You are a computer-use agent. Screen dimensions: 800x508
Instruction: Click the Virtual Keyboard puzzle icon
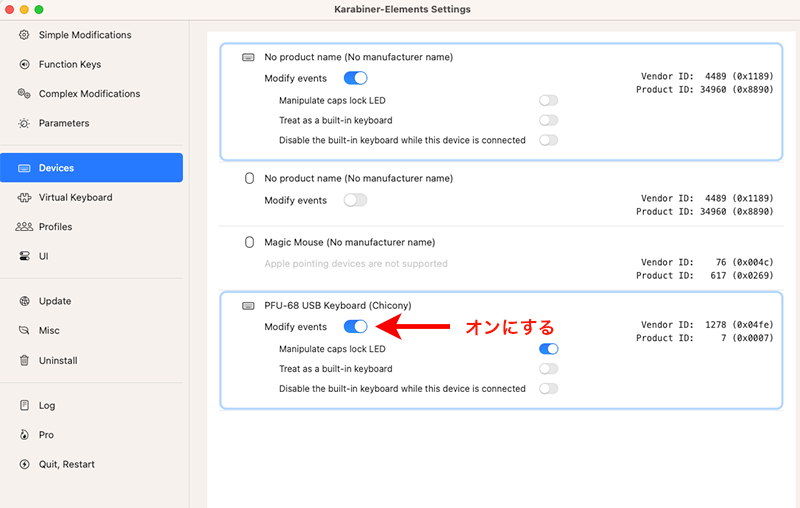coord(24,197)
